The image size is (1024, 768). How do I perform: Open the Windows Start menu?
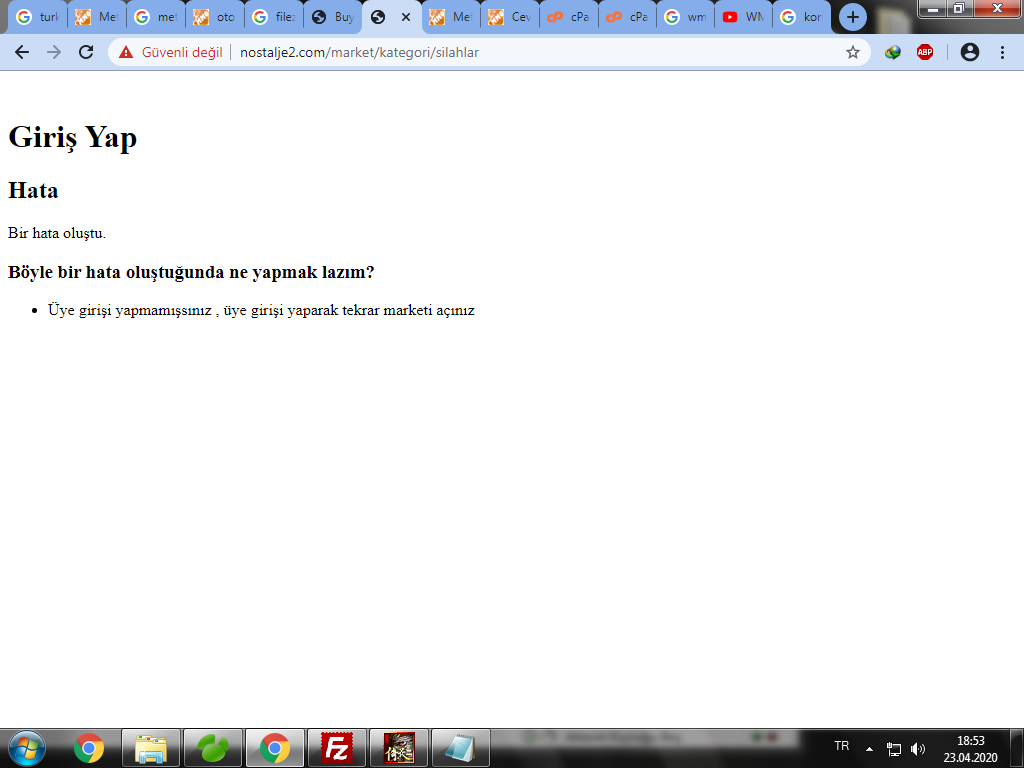click(x=27, y=748)
